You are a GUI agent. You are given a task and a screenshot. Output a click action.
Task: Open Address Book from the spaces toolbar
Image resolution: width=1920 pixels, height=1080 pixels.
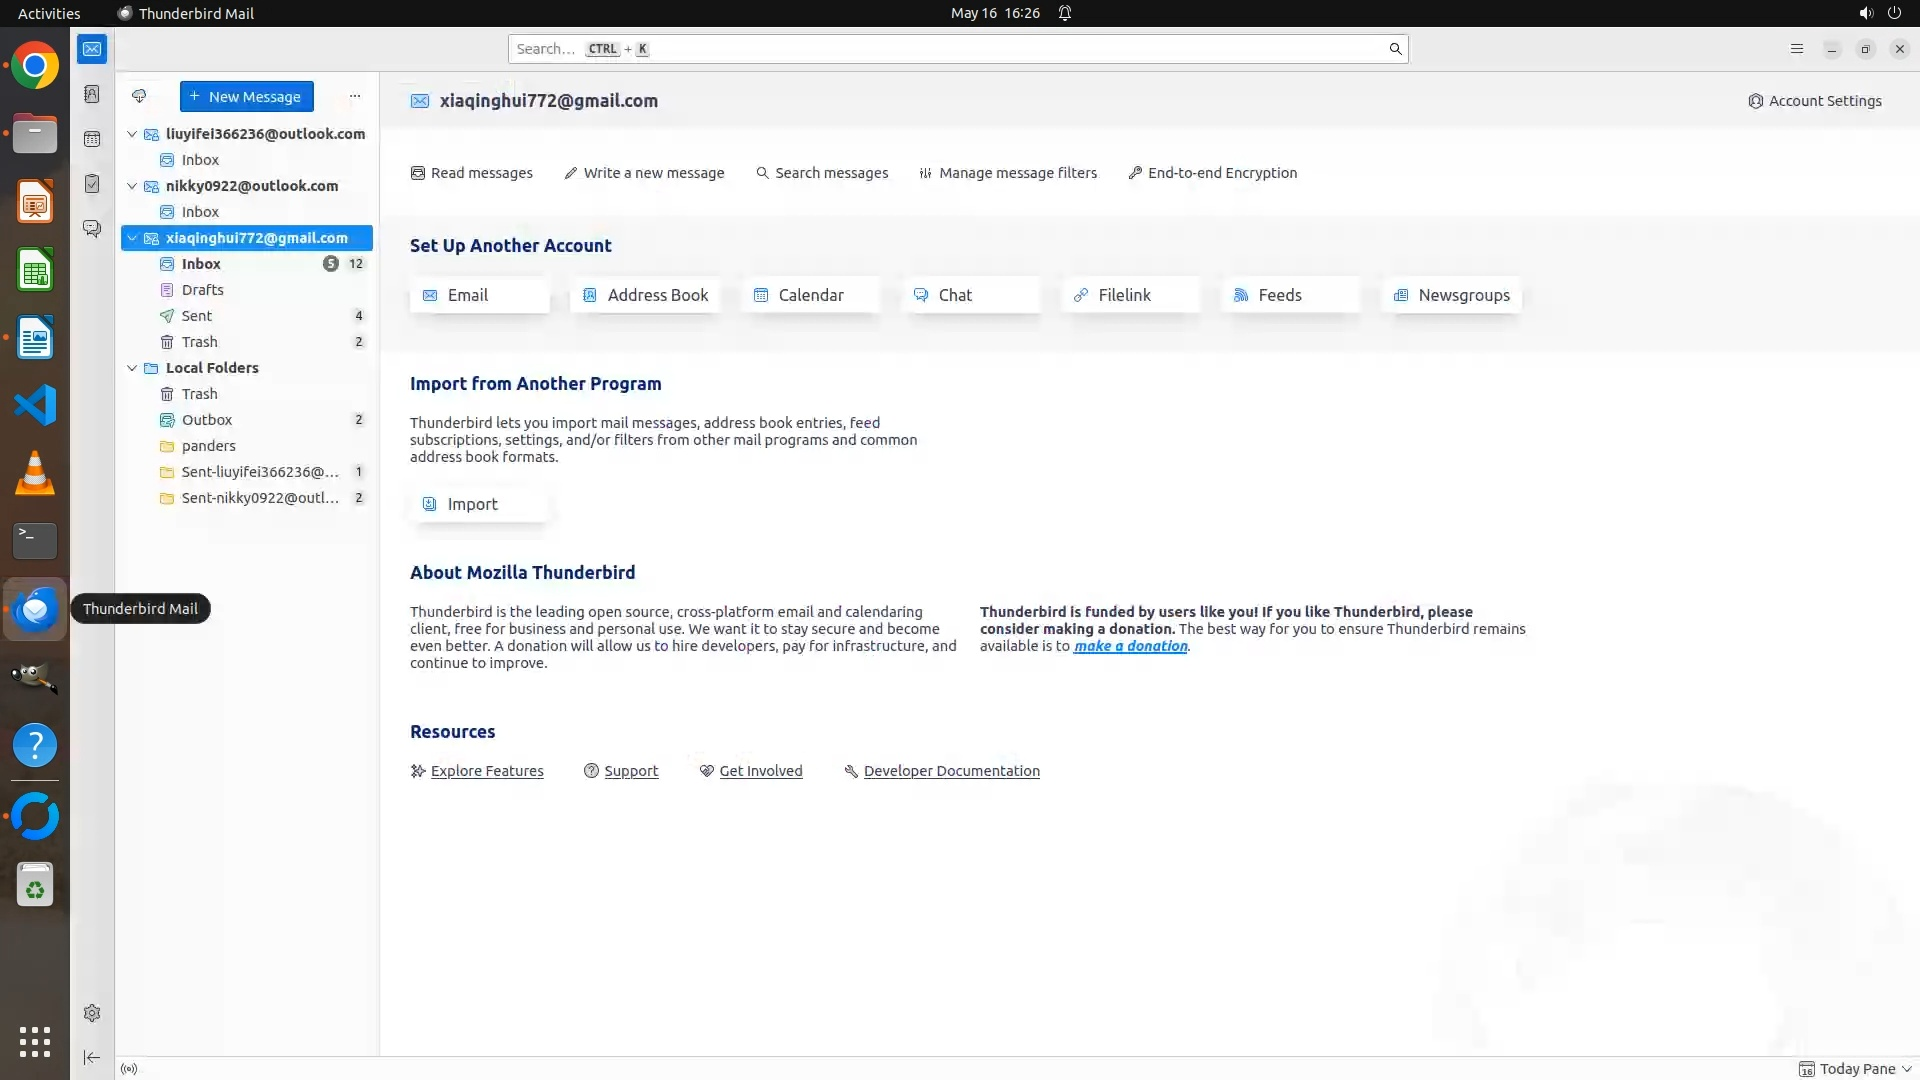[x=92, y=94]
